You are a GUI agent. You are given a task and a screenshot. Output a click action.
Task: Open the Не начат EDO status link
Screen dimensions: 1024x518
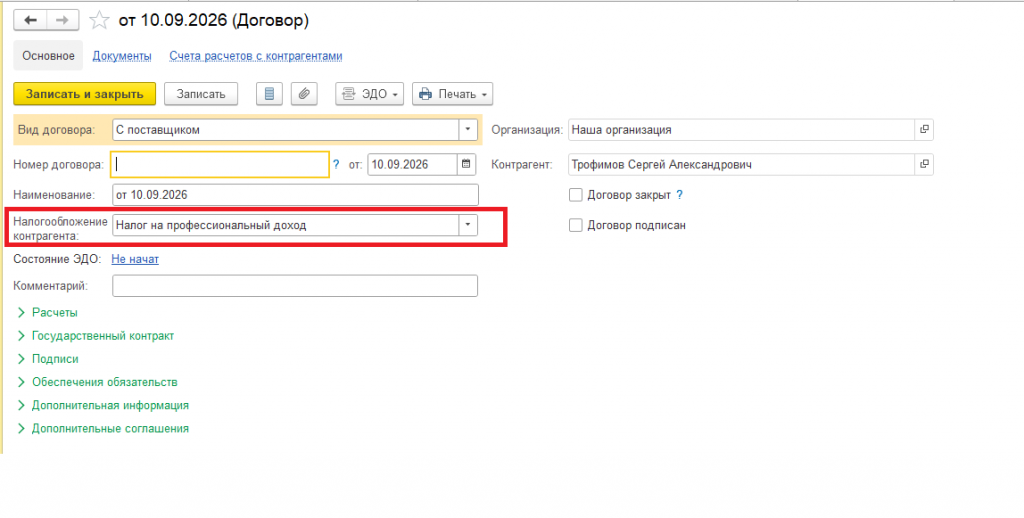click(x=135, y=259)
